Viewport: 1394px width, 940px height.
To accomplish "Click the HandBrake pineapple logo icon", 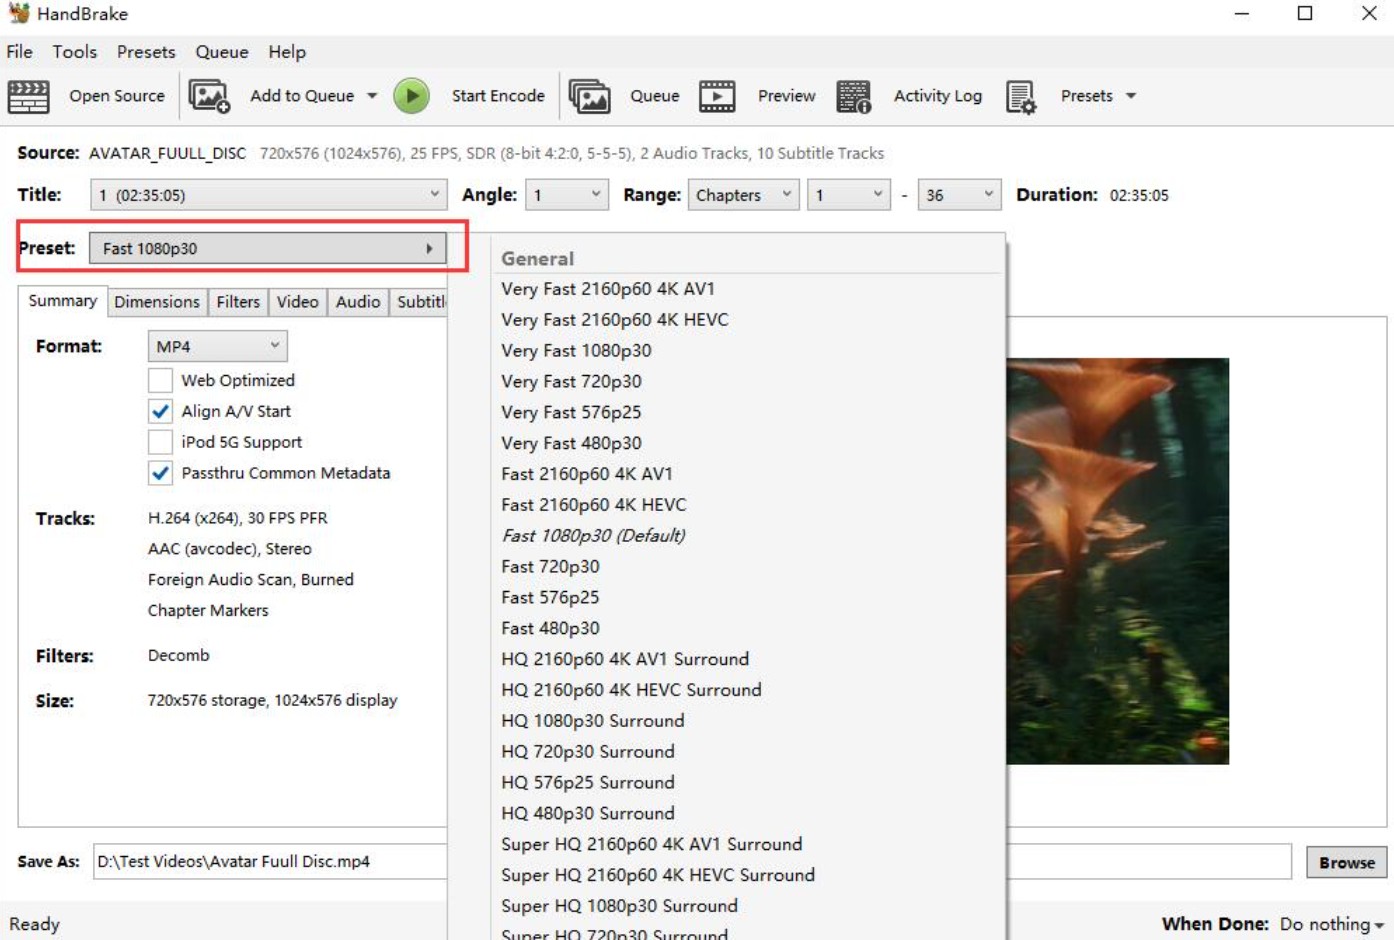I will [x=19, y=15].
